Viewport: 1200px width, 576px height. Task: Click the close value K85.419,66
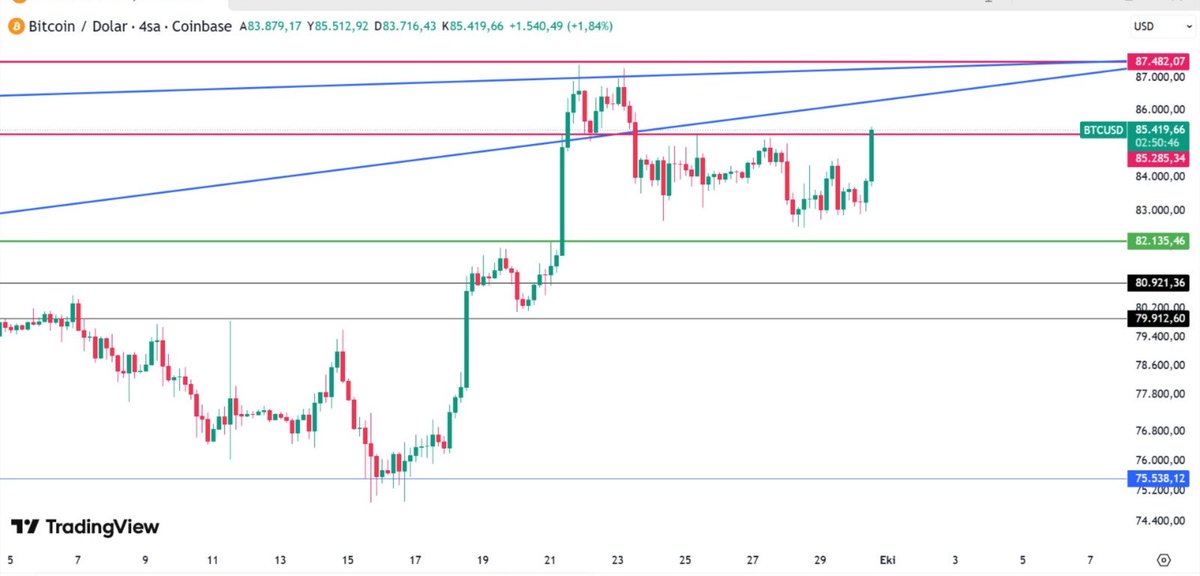pos(475,28)
